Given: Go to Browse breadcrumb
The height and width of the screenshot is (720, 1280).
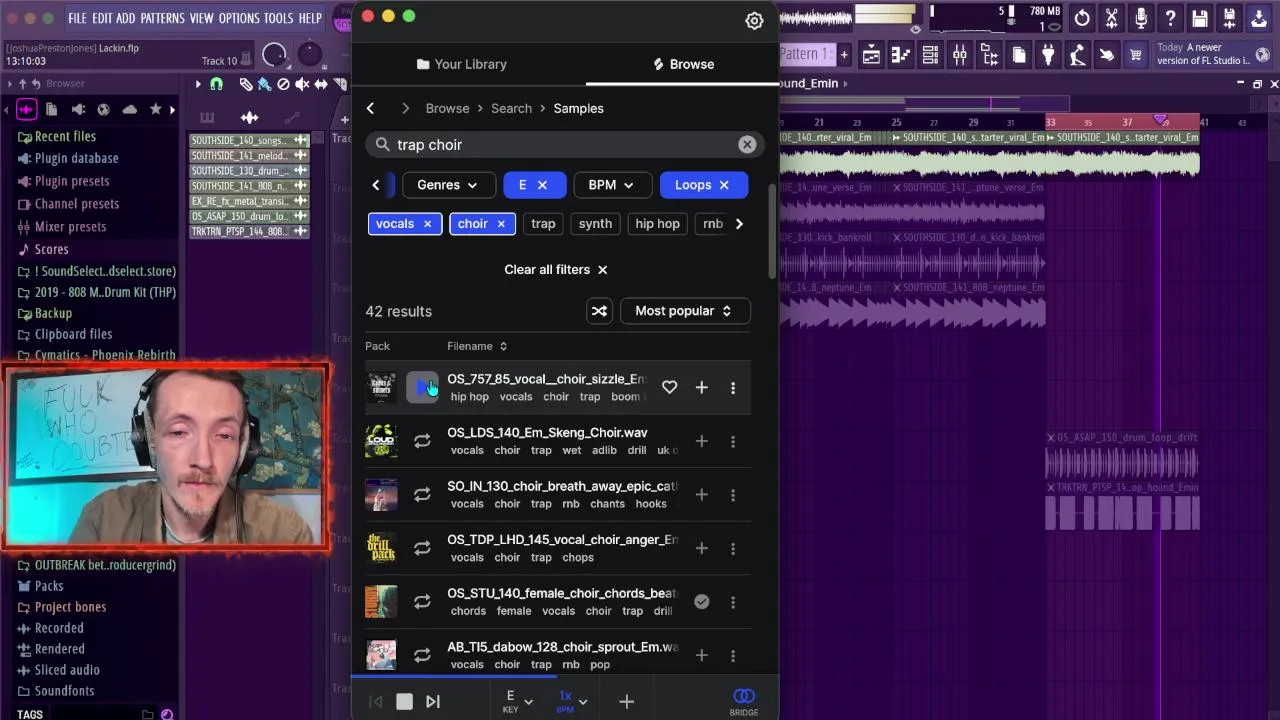Looking at the screenshot, I should [x=447, y=108].
